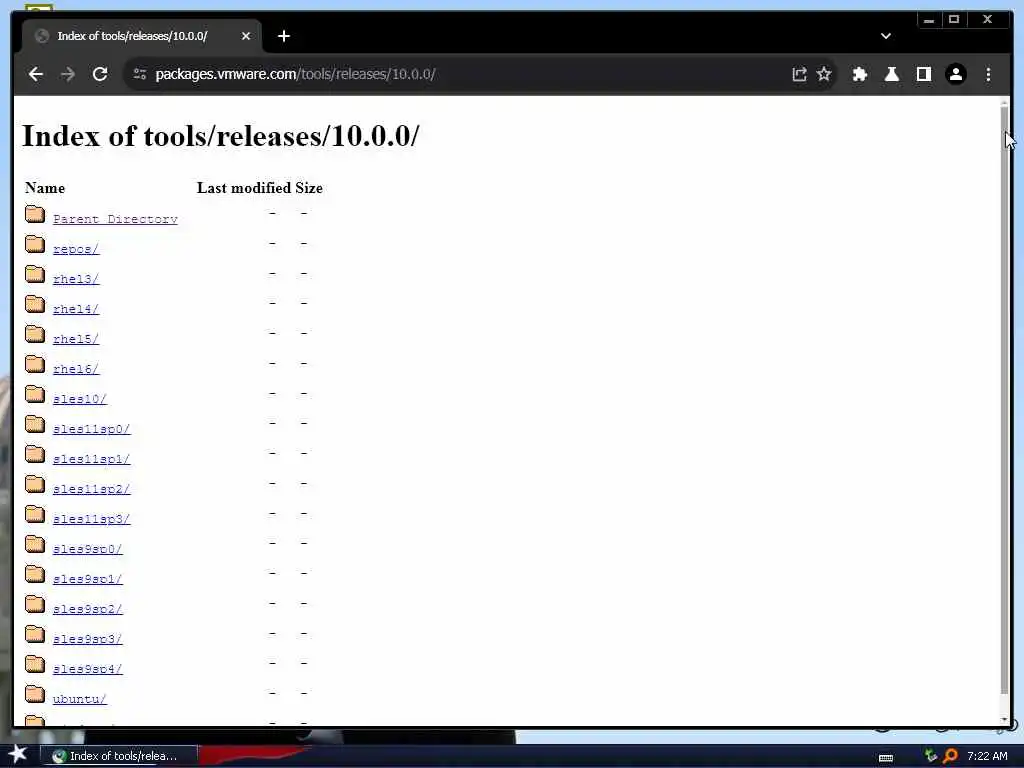Click folder icon beside sles9sp0/
Viewport: 1024px width, 768px height.
click(35, 545)
